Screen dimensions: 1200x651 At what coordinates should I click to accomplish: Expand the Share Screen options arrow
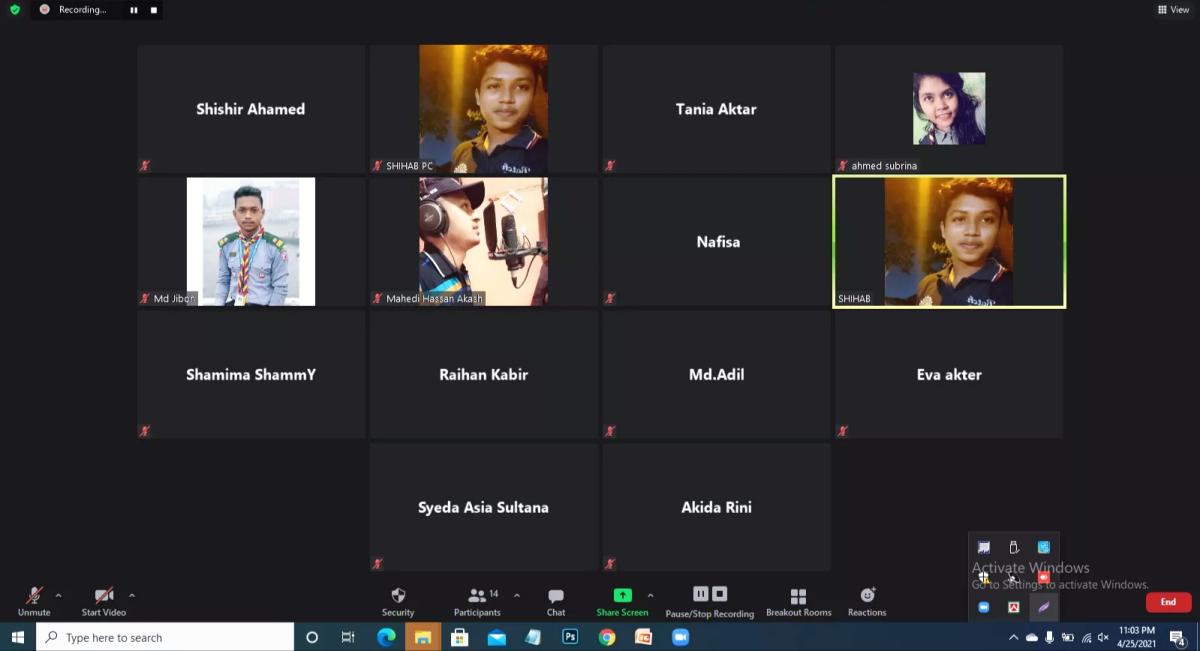651,595
